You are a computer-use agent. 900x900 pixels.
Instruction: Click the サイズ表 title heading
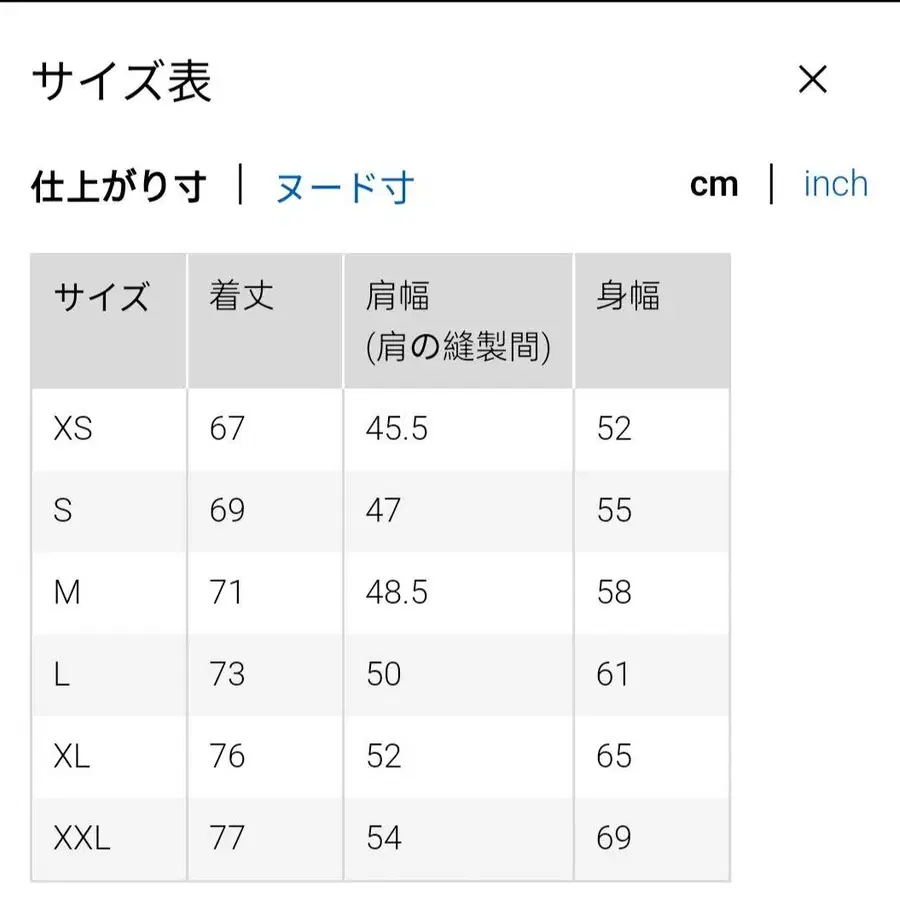122,80
